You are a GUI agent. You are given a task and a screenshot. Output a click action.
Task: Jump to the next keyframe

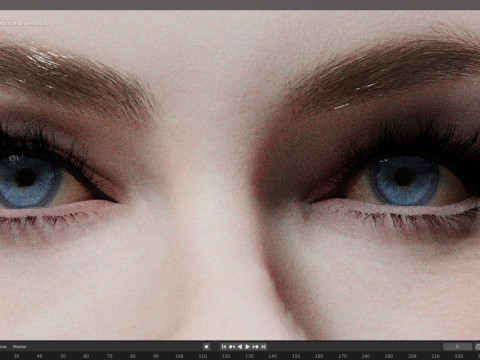(256, 347)
